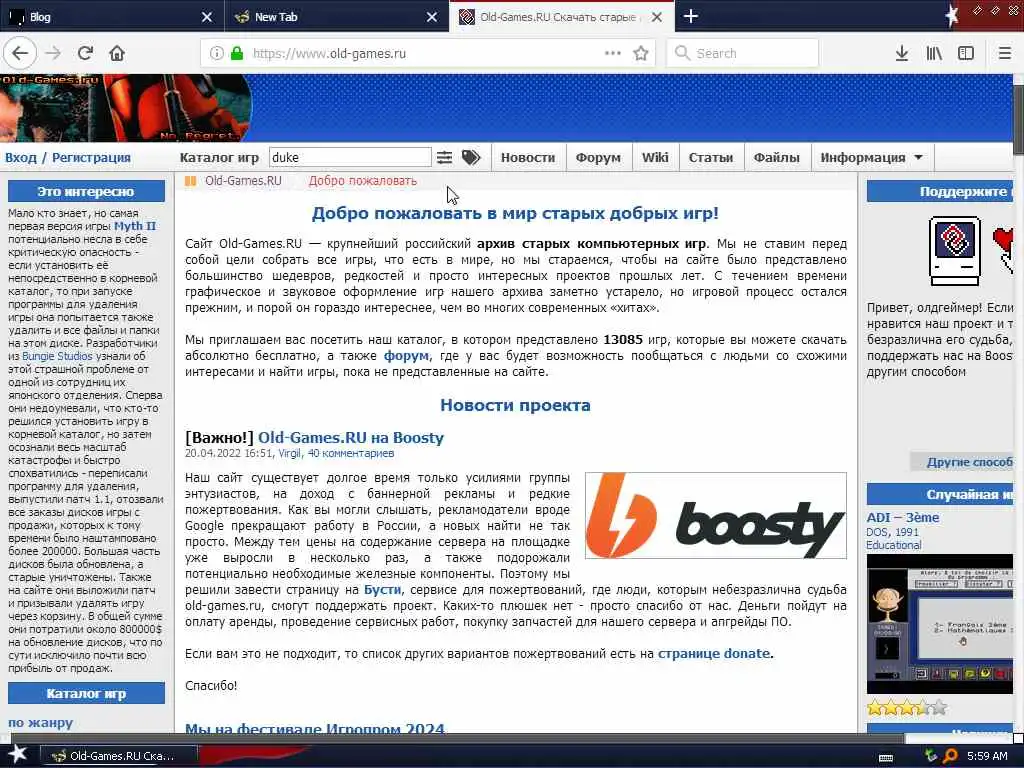Open the ADI – 3ème random game link

[x=903, y=517]
